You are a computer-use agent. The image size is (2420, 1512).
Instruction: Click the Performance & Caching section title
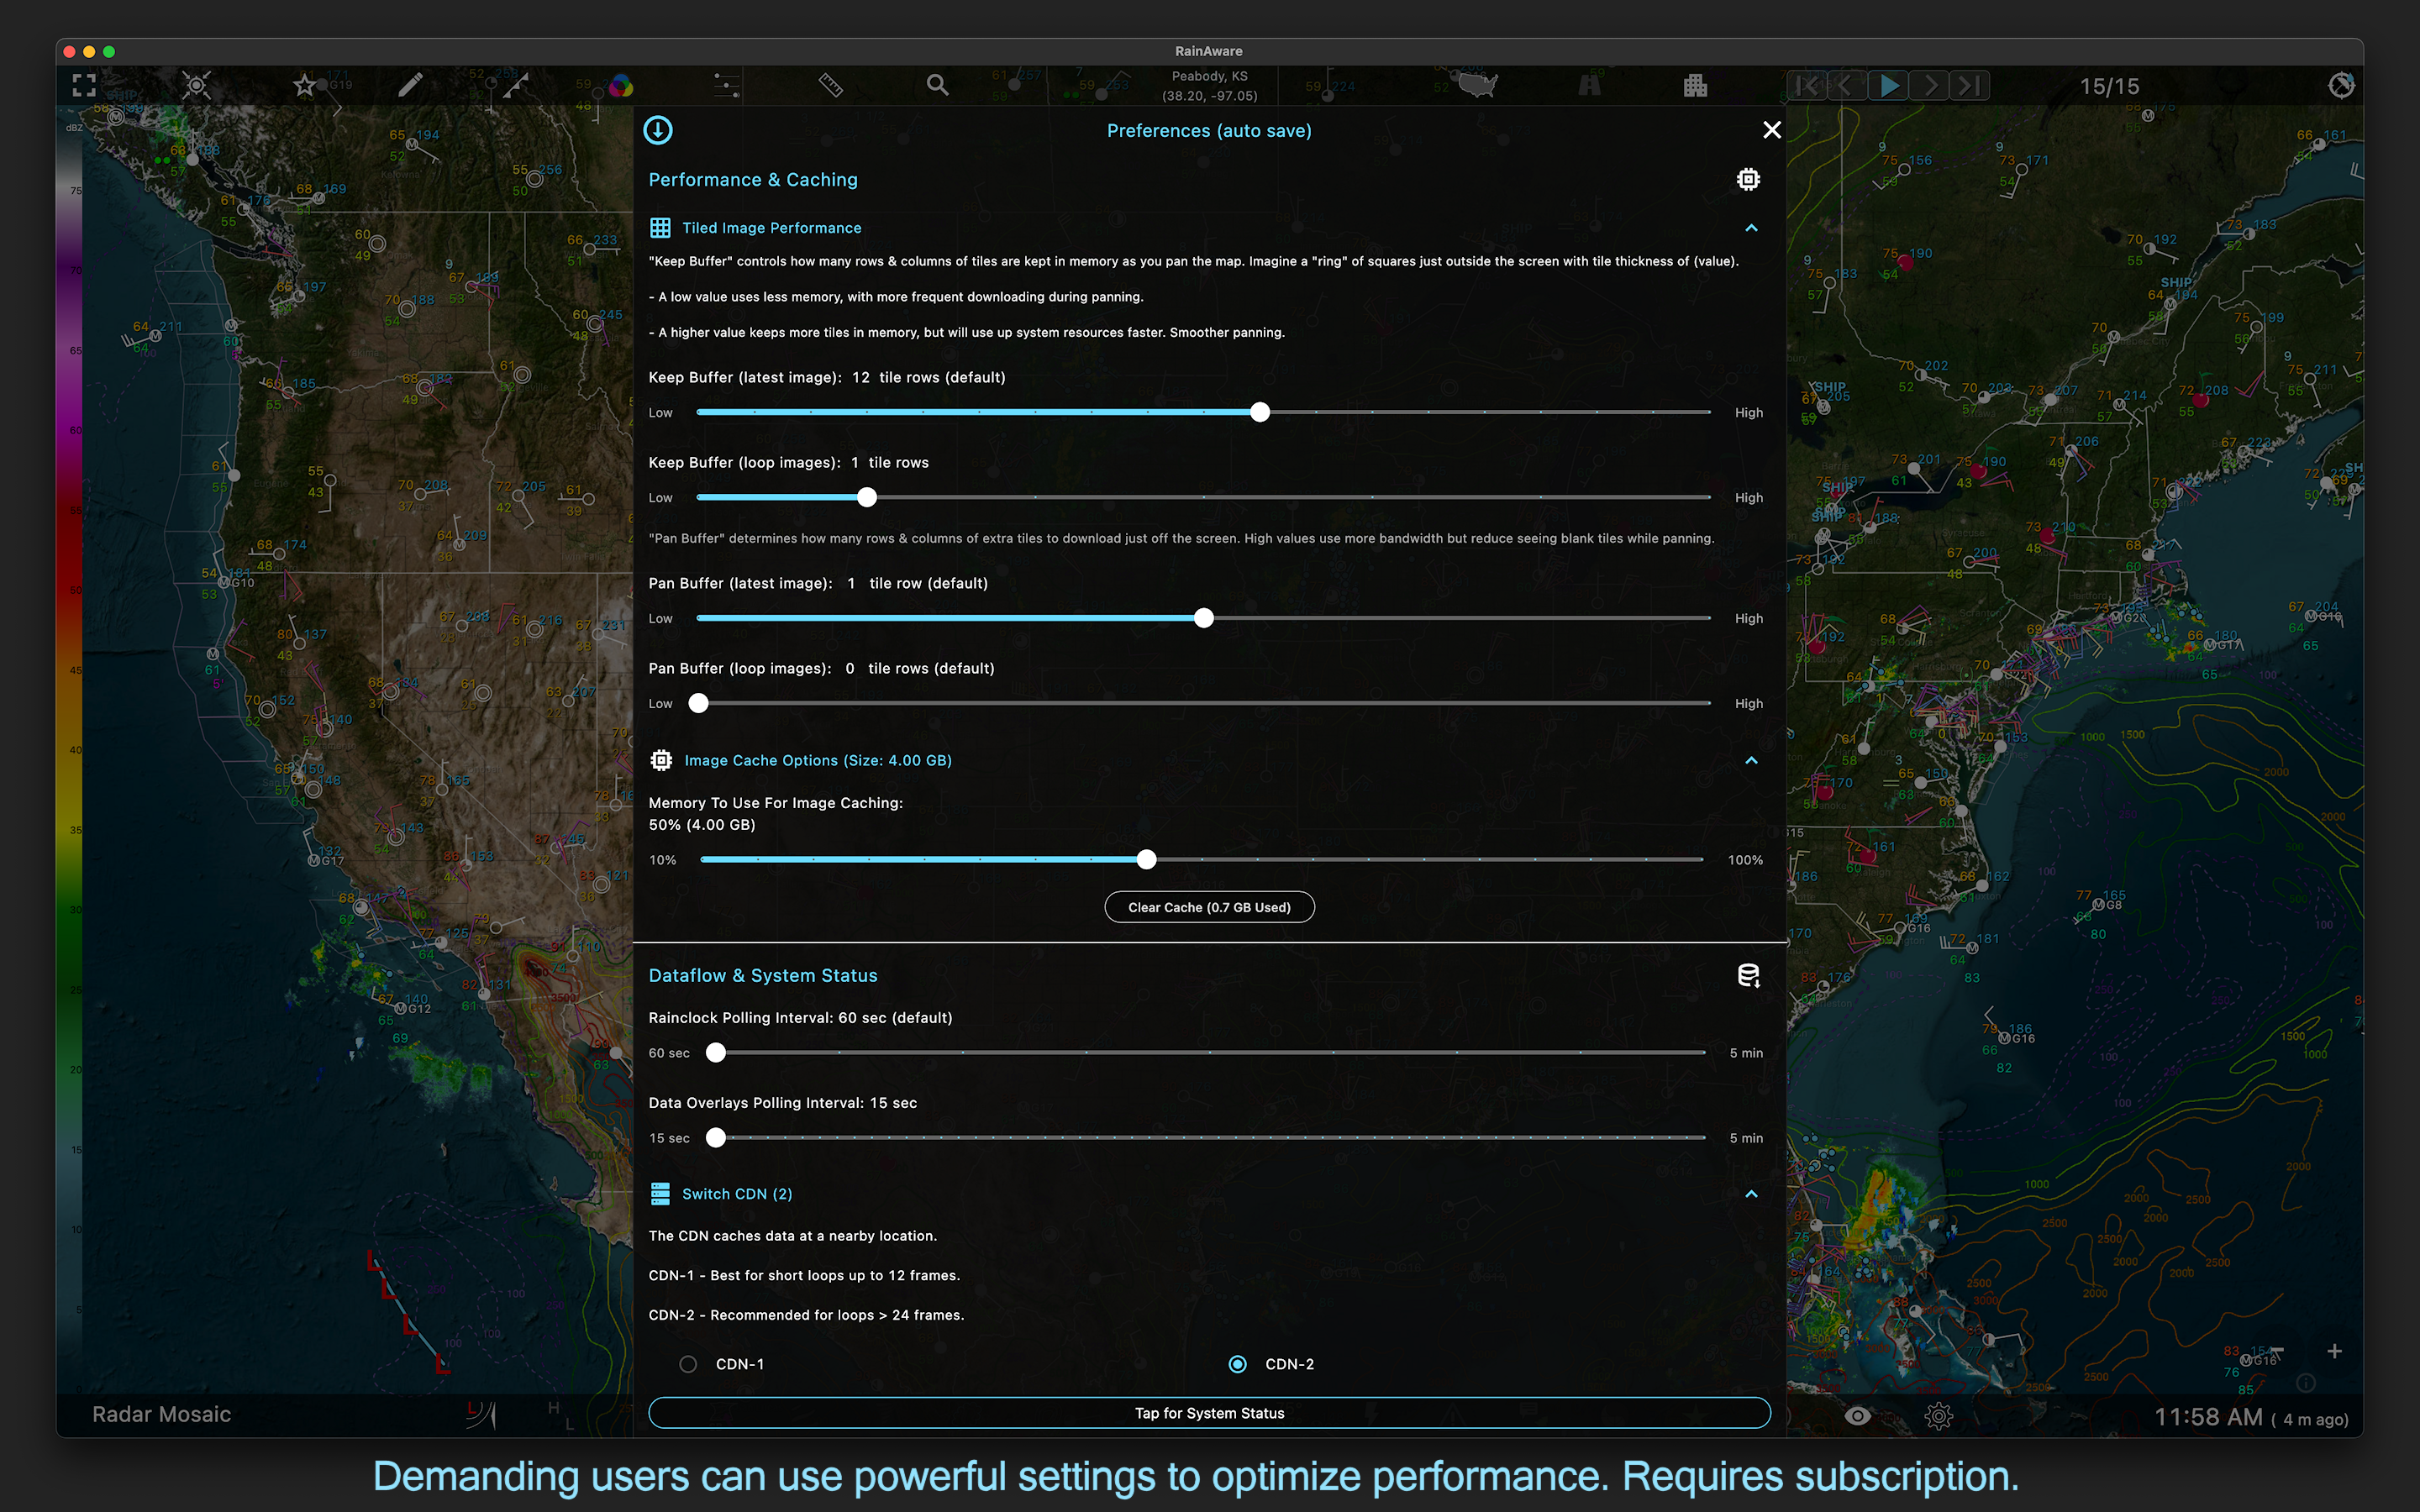pos(753,180)
